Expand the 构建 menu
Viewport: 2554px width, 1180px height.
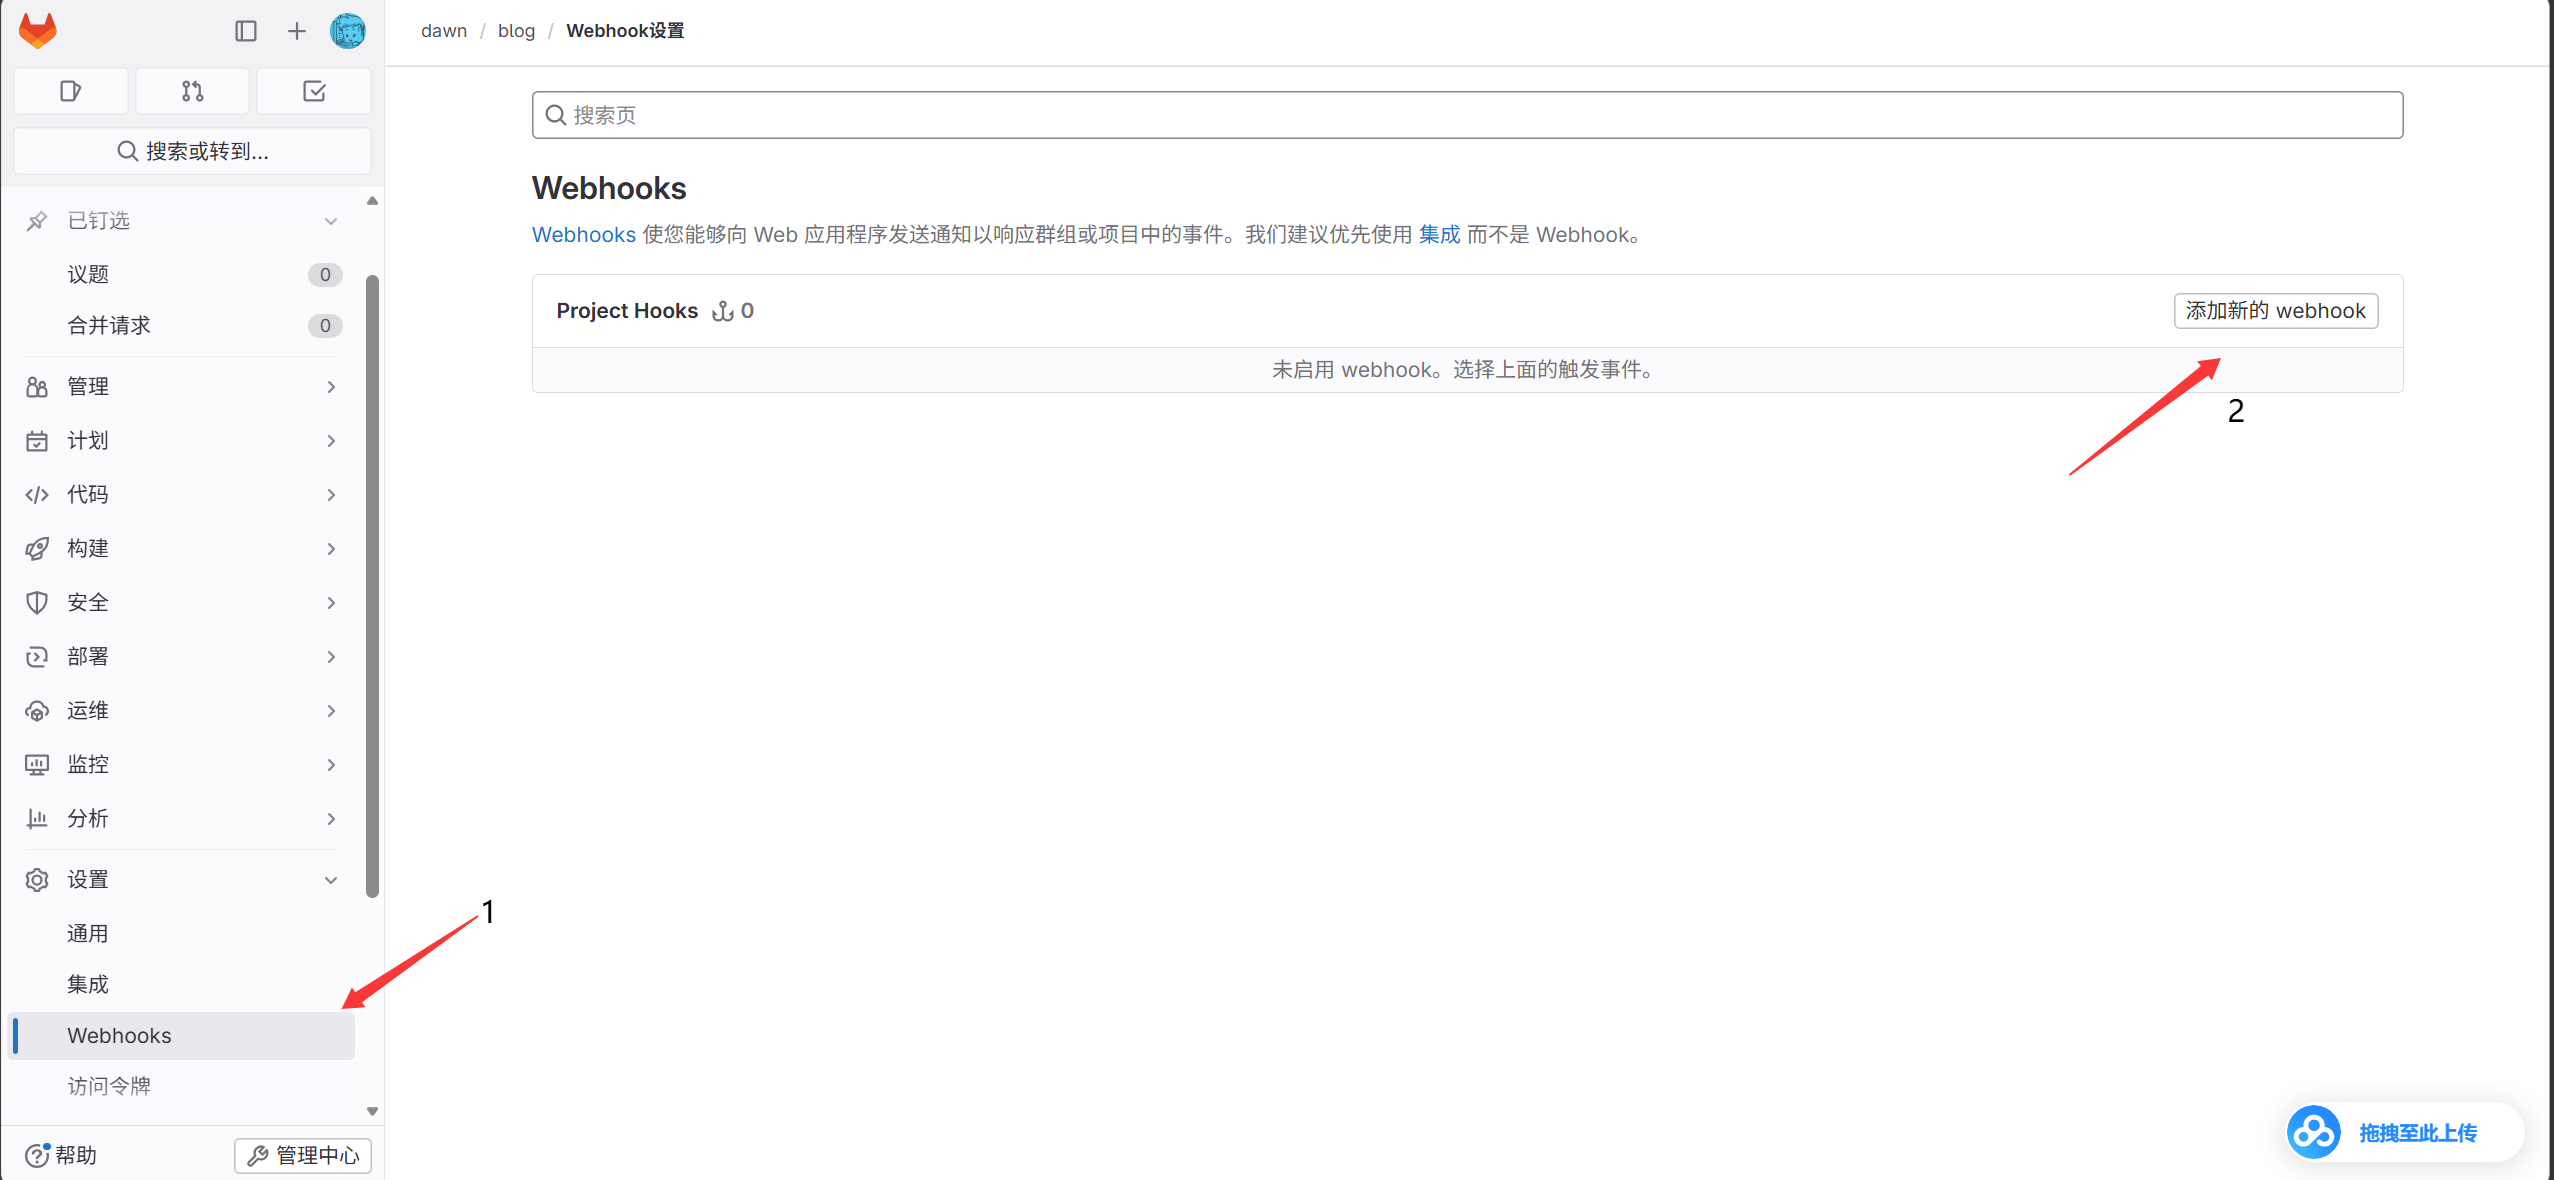[181, 549]
